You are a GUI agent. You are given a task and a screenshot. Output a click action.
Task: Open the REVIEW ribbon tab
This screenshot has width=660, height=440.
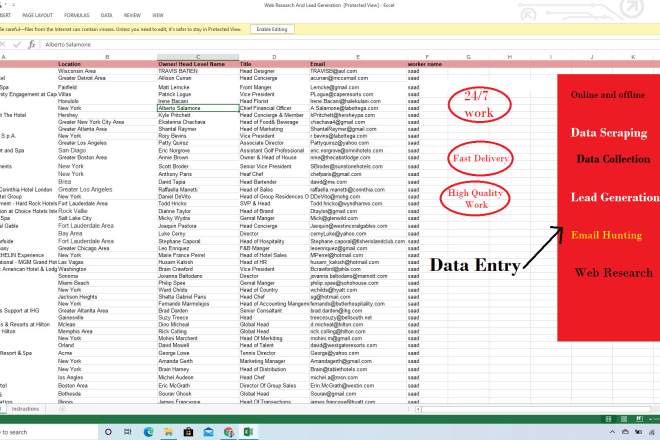click(132, 15)
